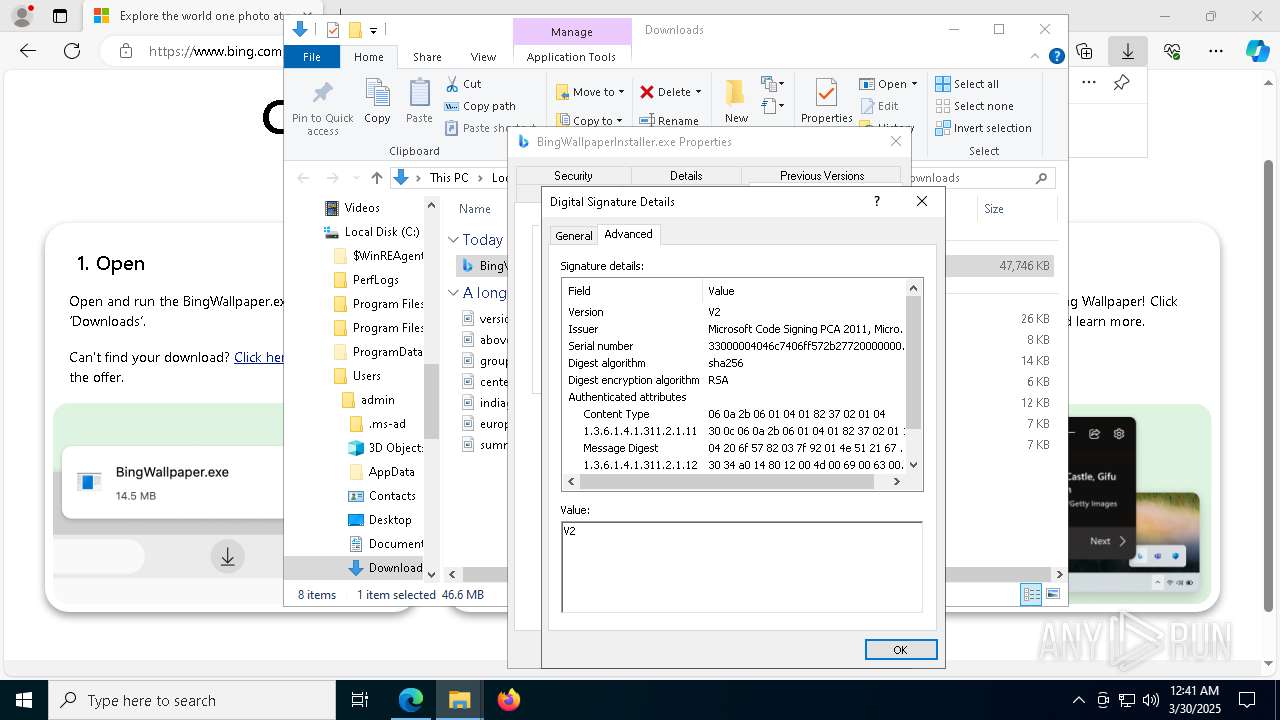This screenshot has width=1280, height=720.
Task: Click Invert selection in ribbon
Action: point(983,128)
